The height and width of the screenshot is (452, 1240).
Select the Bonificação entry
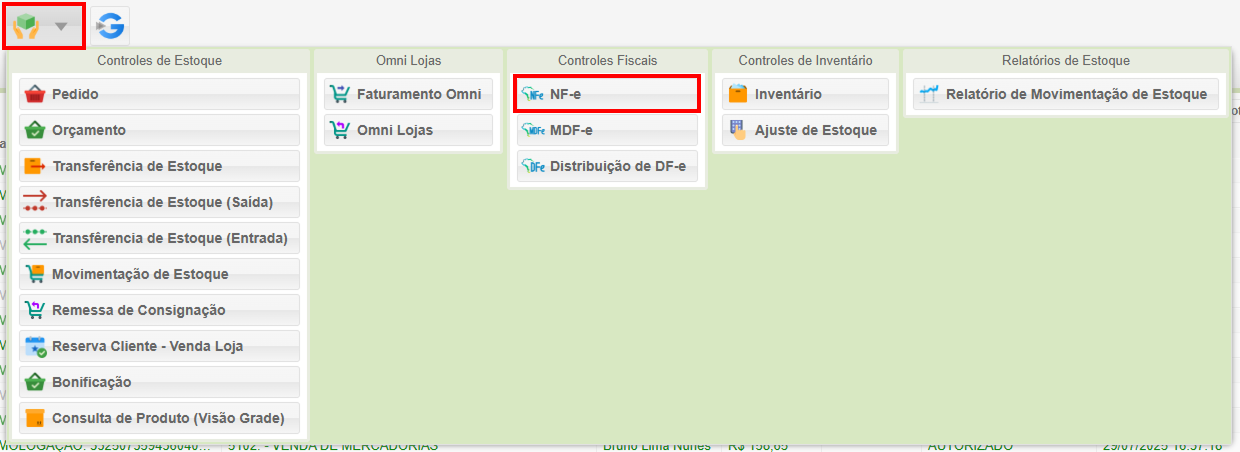tap(159, 382)
